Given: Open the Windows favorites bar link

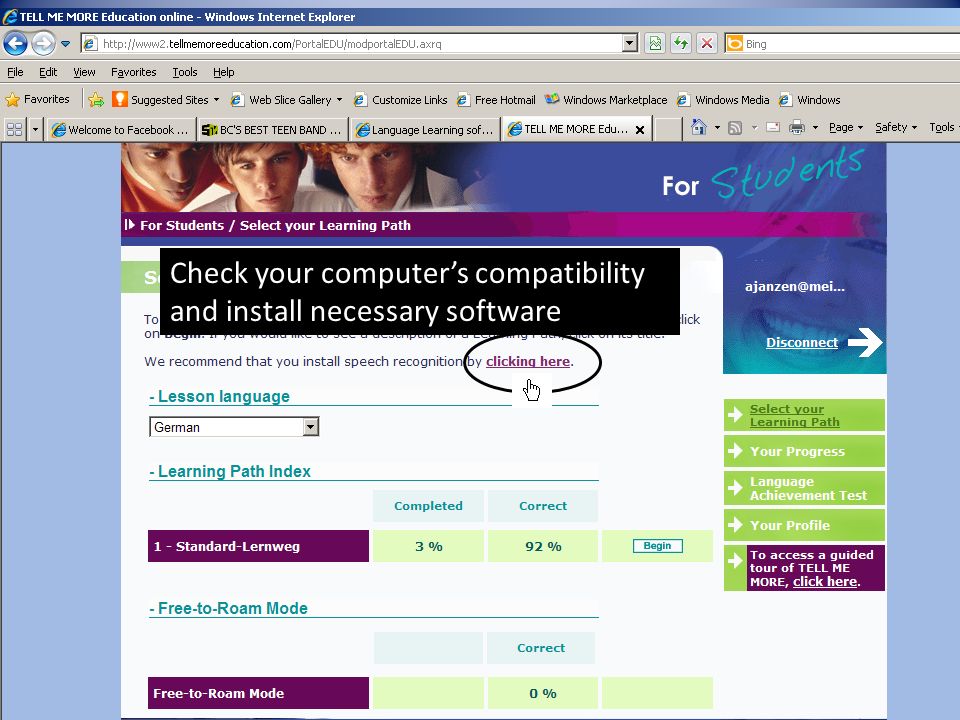Looking at the screenshot, I should (810, 100).
